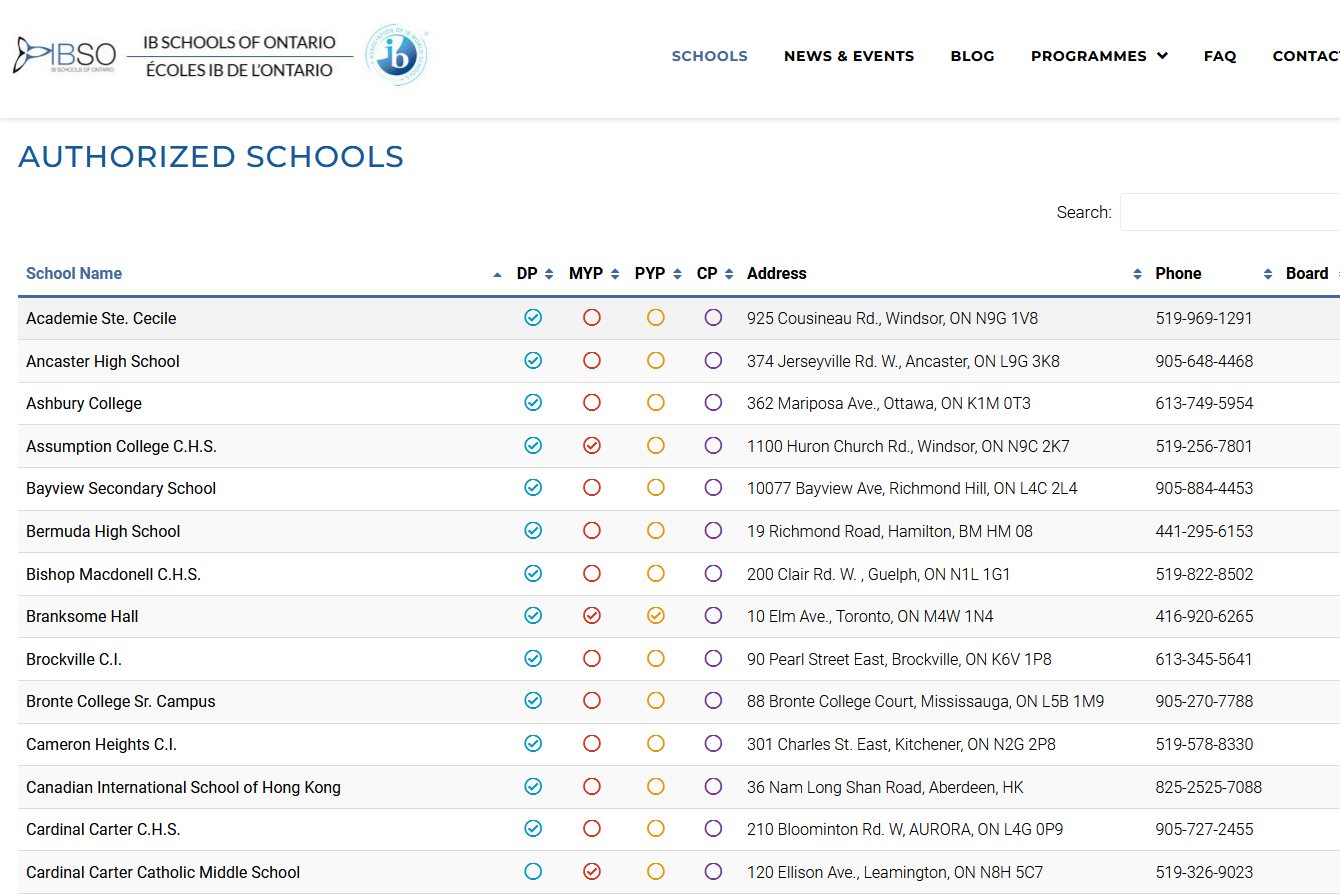Image resolution: width=1340 pixels, height=894 pixels.
Task: Select the Brockville C.I. school name
Action: click(x=74, y=659)
